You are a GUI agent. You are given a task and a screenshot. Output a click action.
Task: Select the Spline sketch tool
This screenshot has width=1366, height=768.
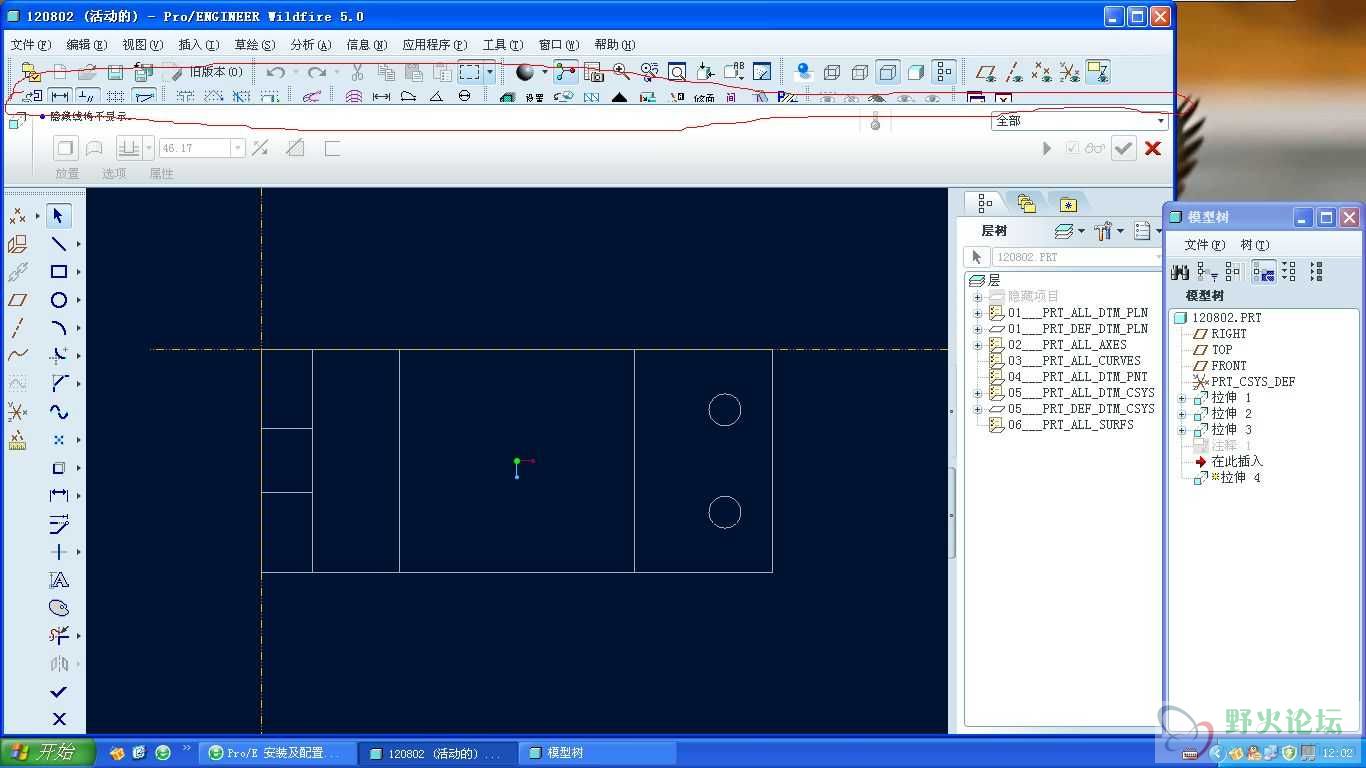[x=59, y=412]
